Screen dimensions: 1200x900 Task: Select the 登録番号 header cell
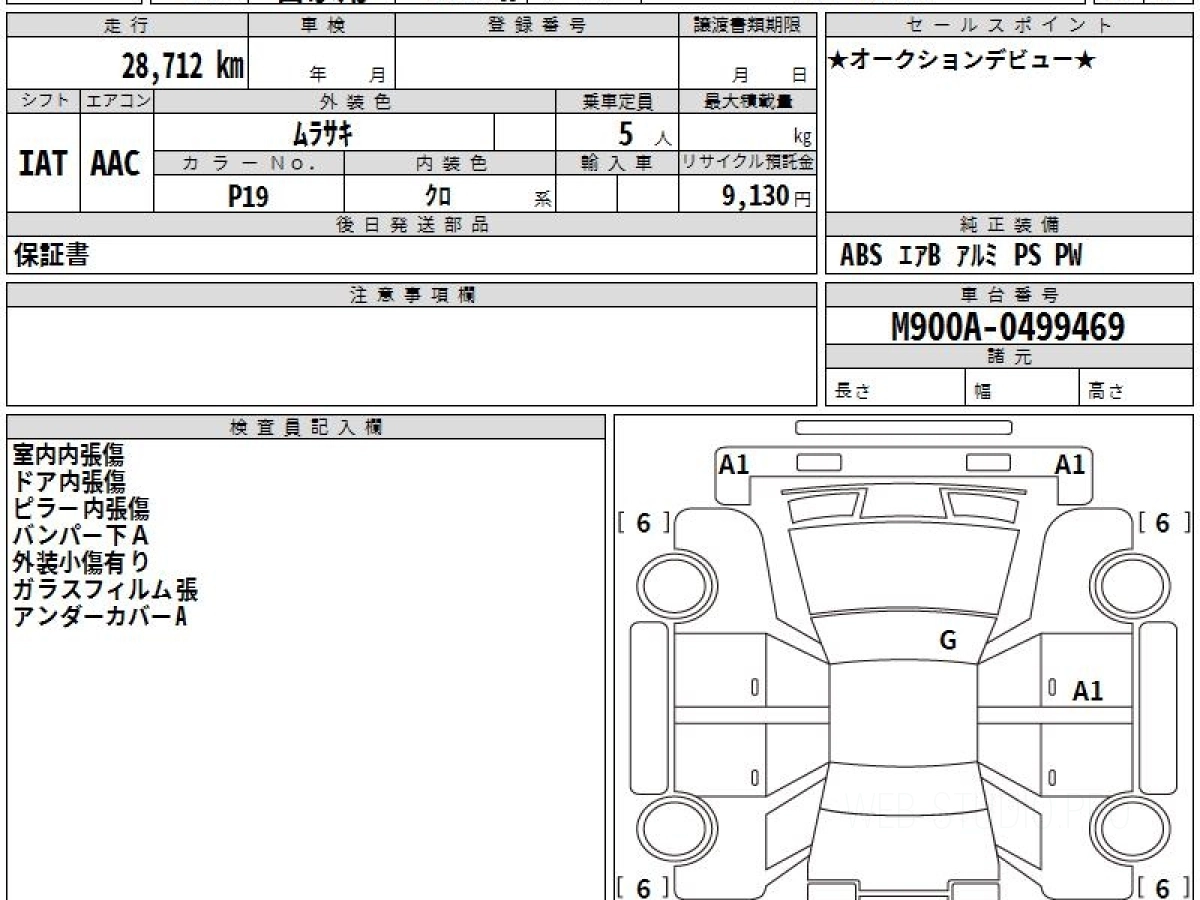point(537,26)
